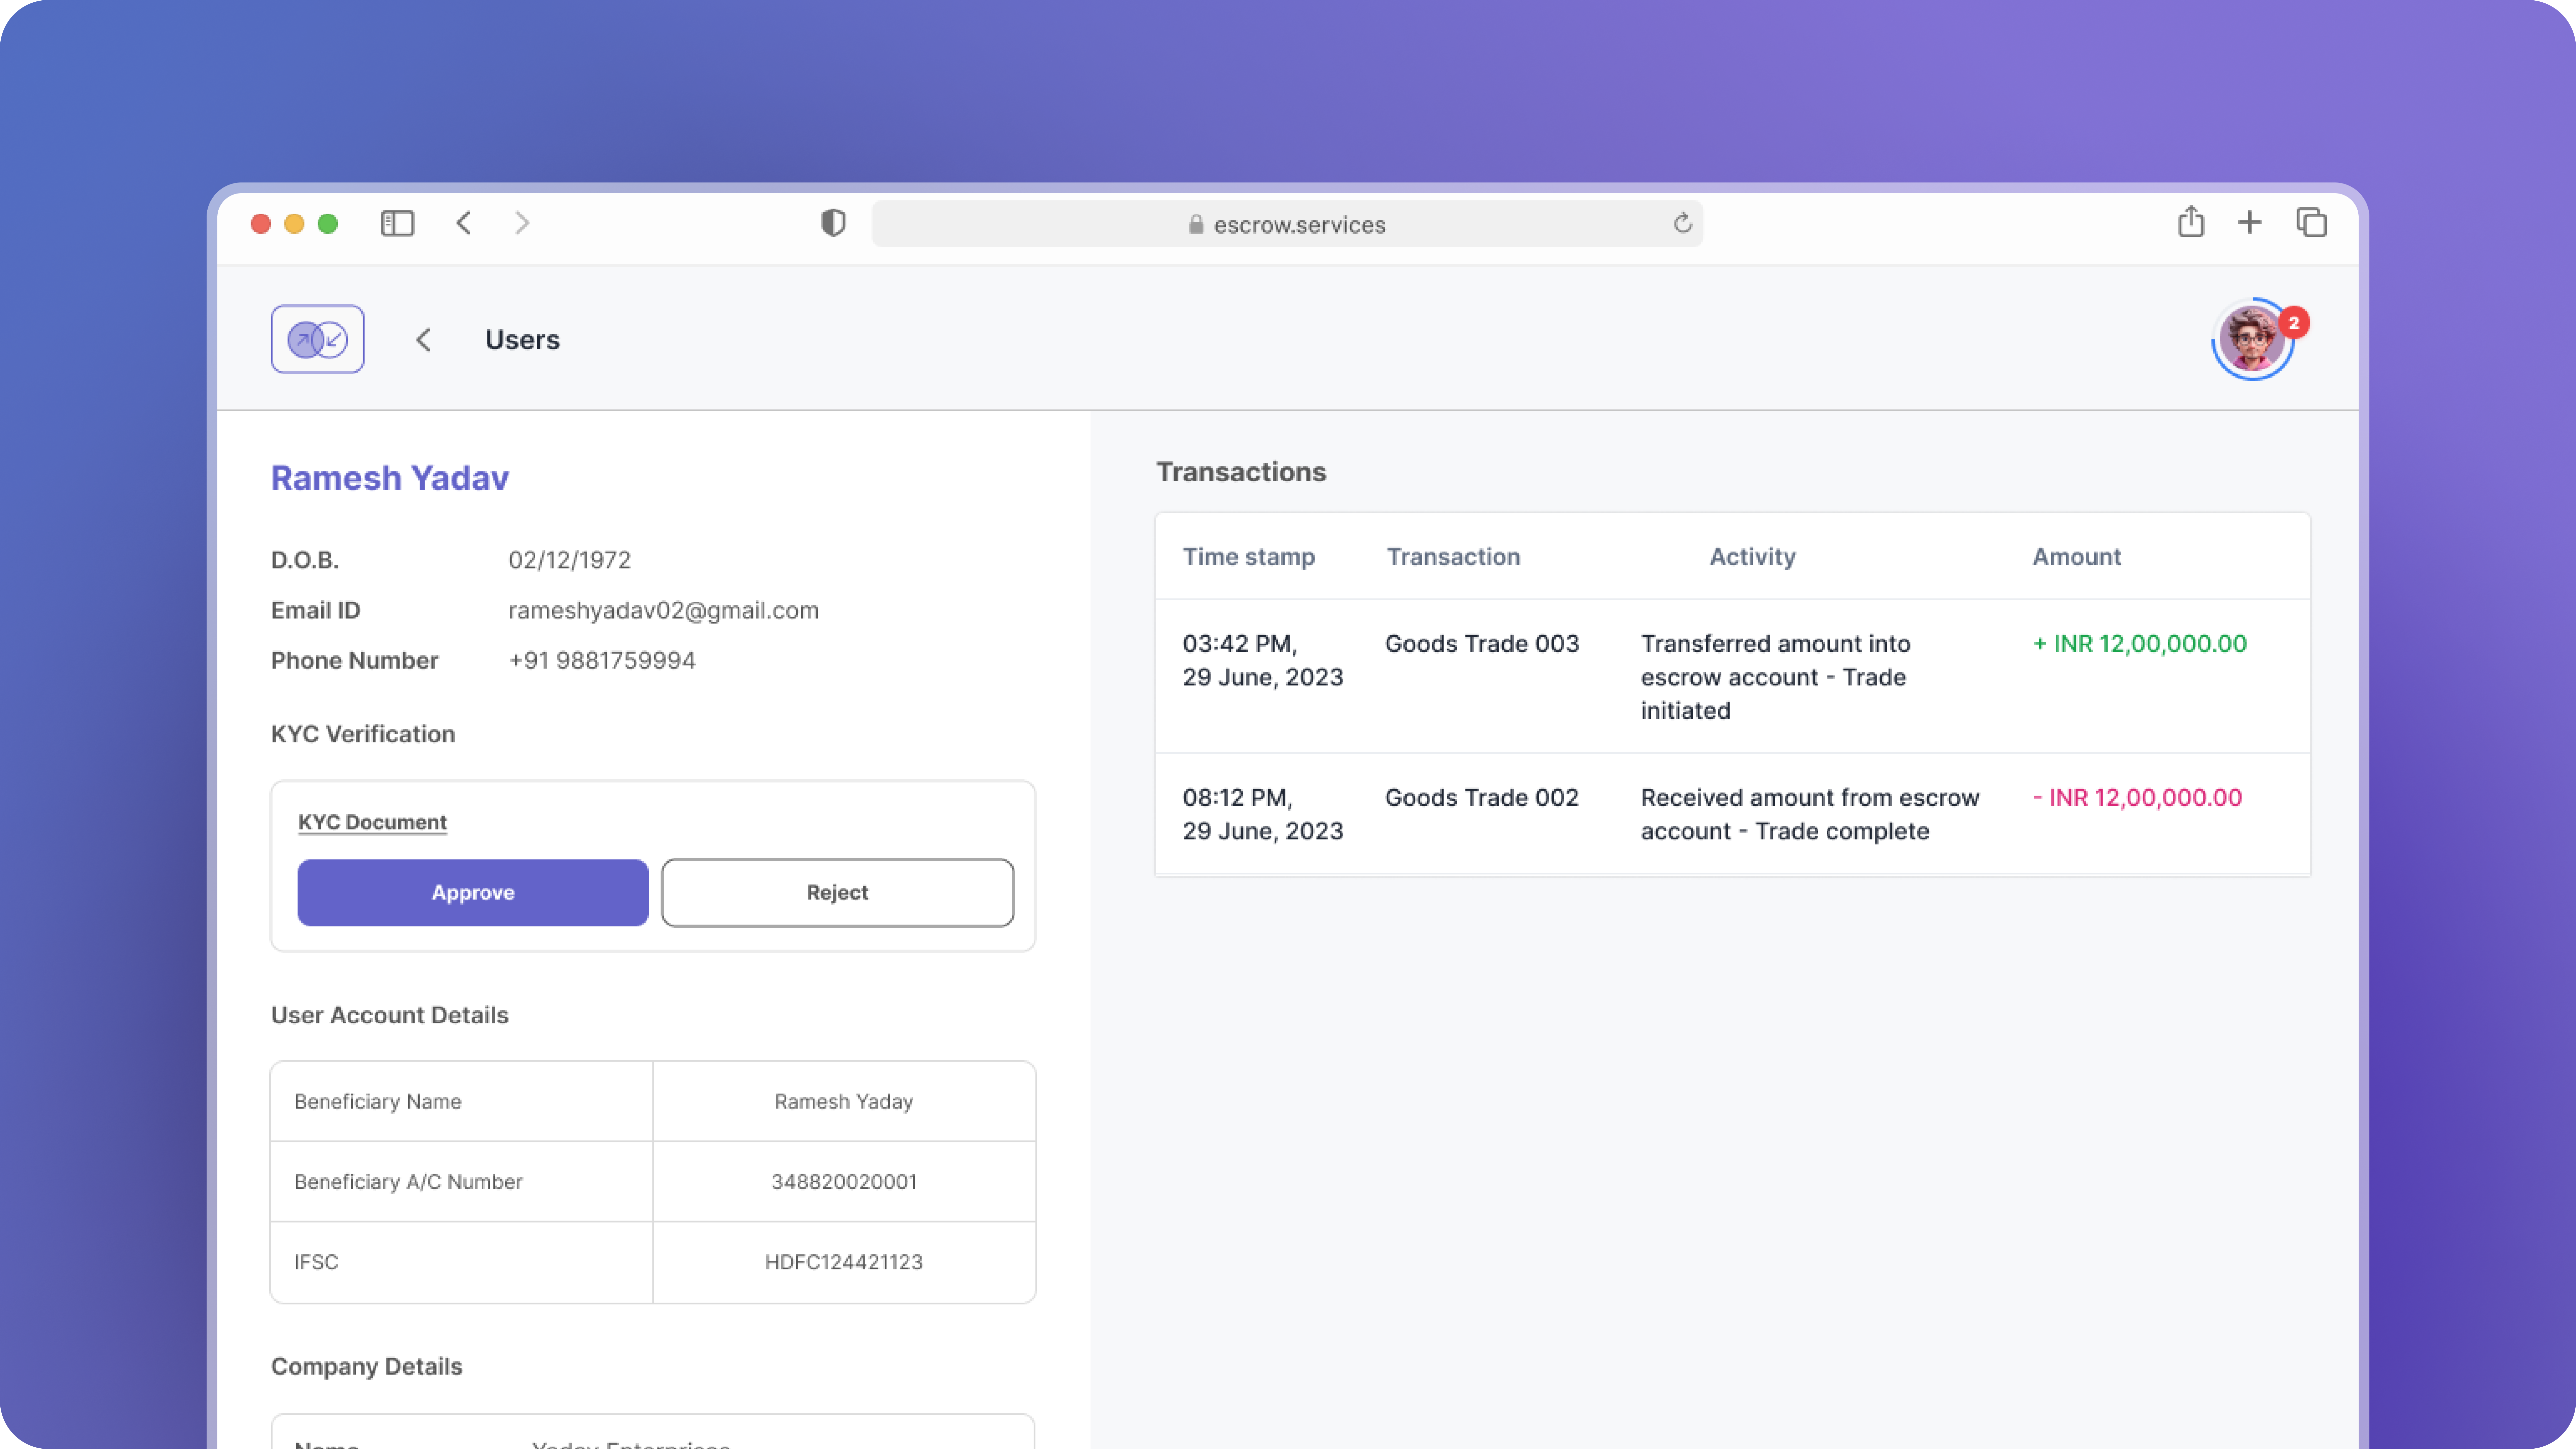2576x1449 pixels.
Task: Click the Beneficiary A/C Number label
Action: pyautogui.click(x=408, y=1182)
